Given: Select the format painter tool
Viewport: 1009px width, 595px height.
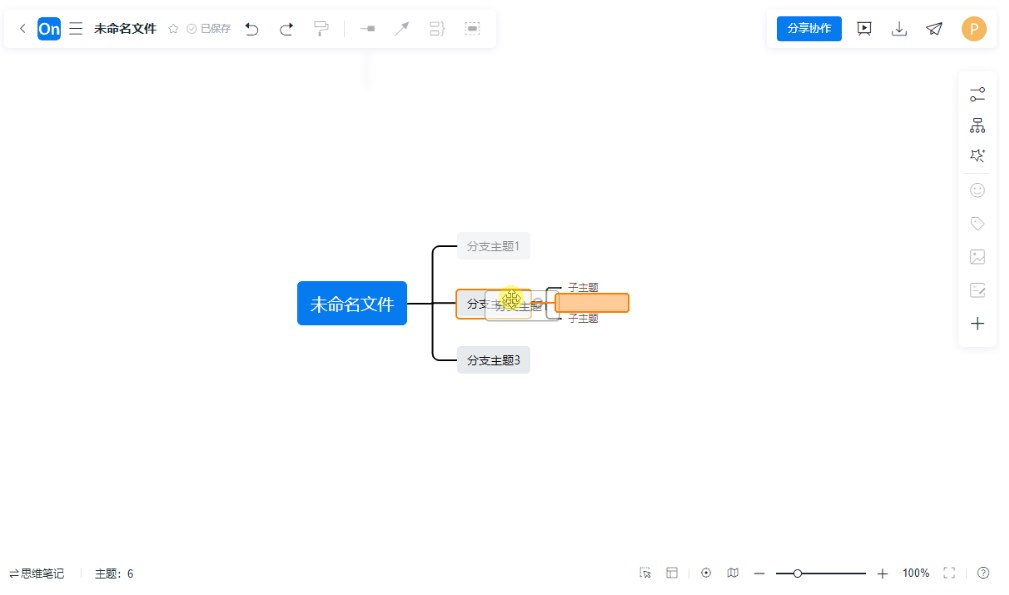Looking at the screenshot, I should [x=321, y=29].
